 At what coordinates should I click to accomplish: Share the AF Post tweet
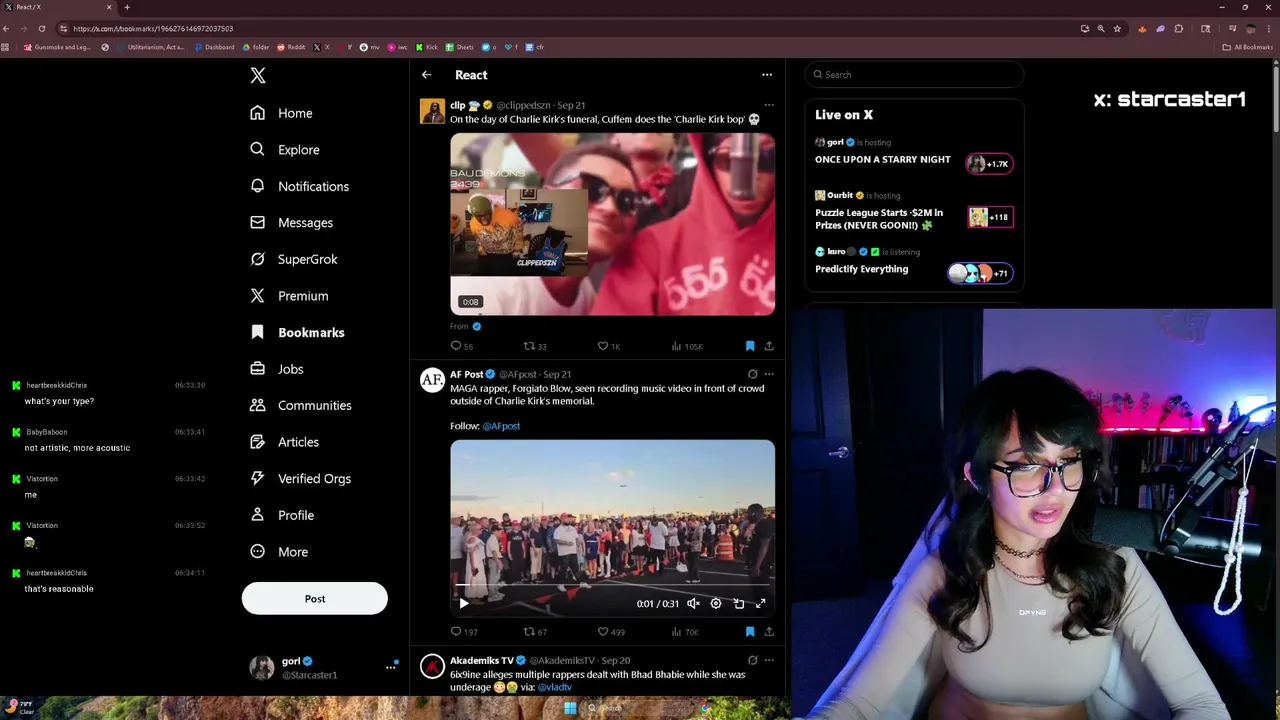[x=769, y=632]
